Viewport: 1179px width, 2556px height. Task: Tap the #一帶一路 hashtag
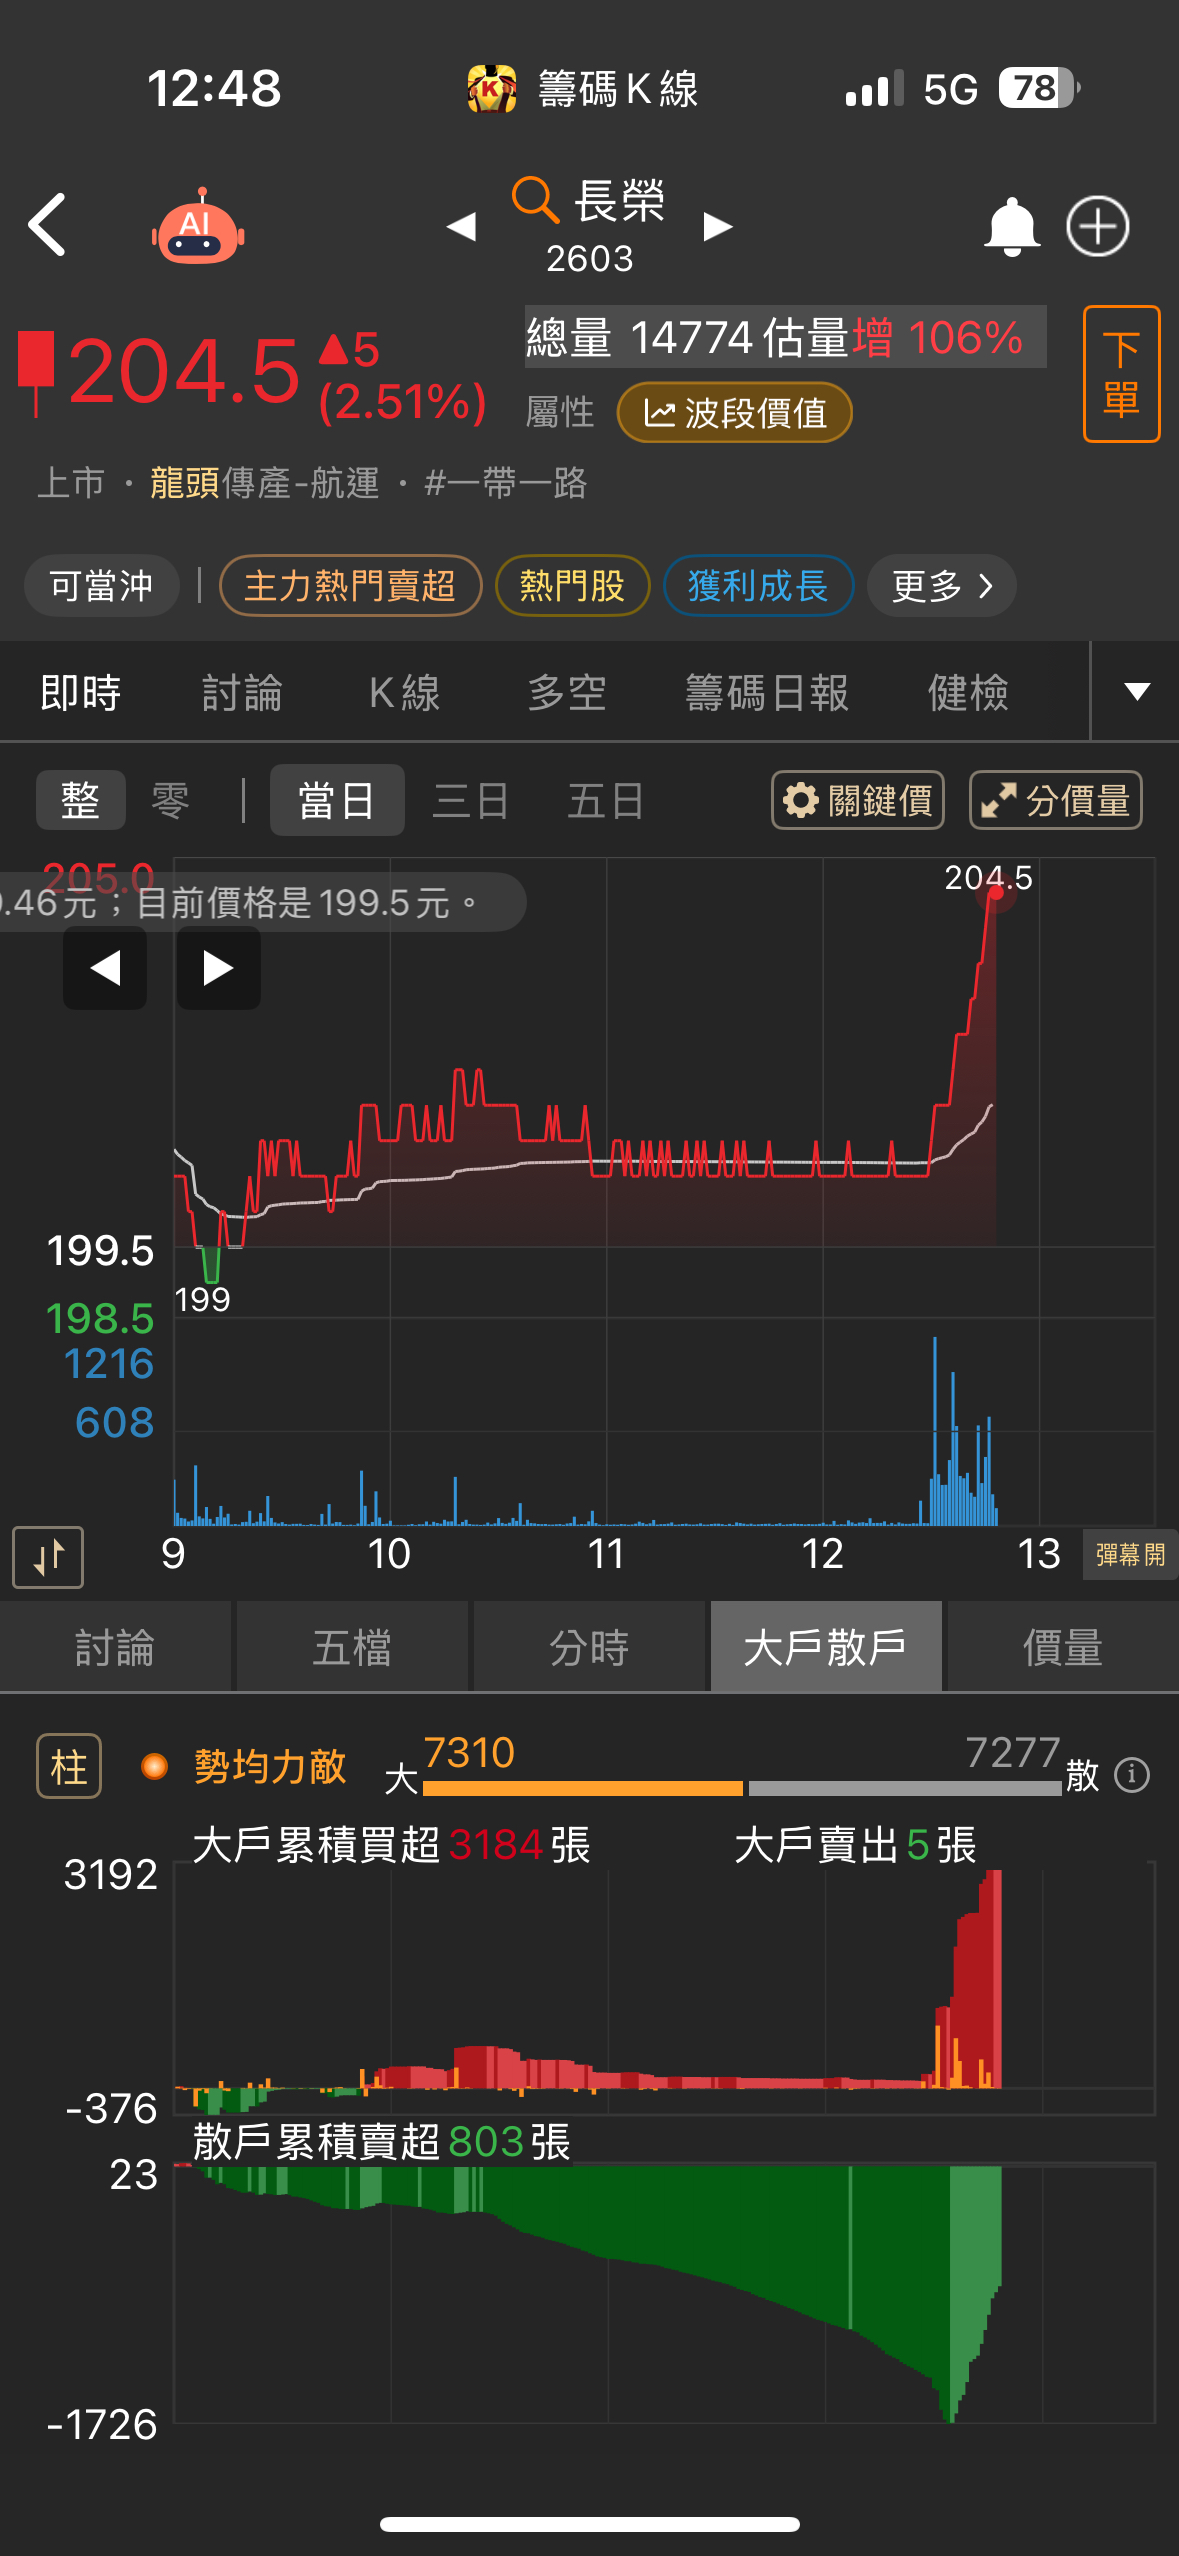[505, 483]
